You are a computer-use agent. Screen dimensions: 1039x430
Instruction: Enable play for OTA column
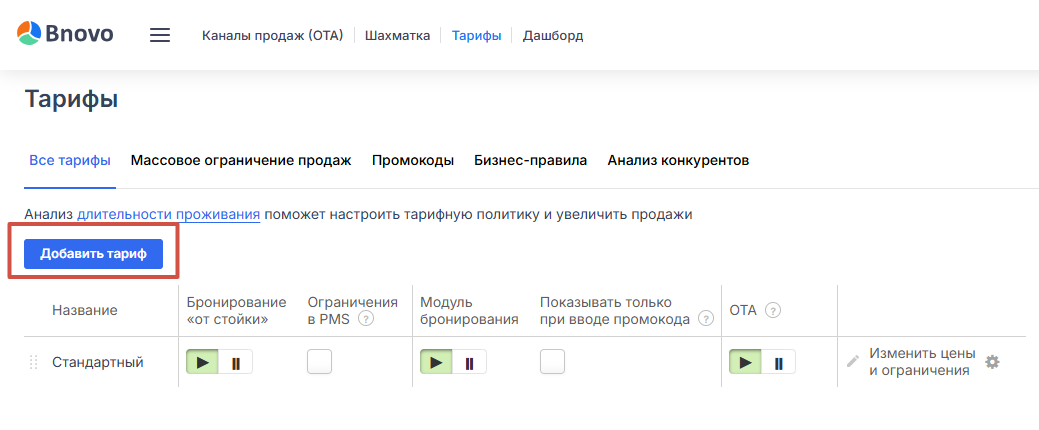[x=746, y=362]
